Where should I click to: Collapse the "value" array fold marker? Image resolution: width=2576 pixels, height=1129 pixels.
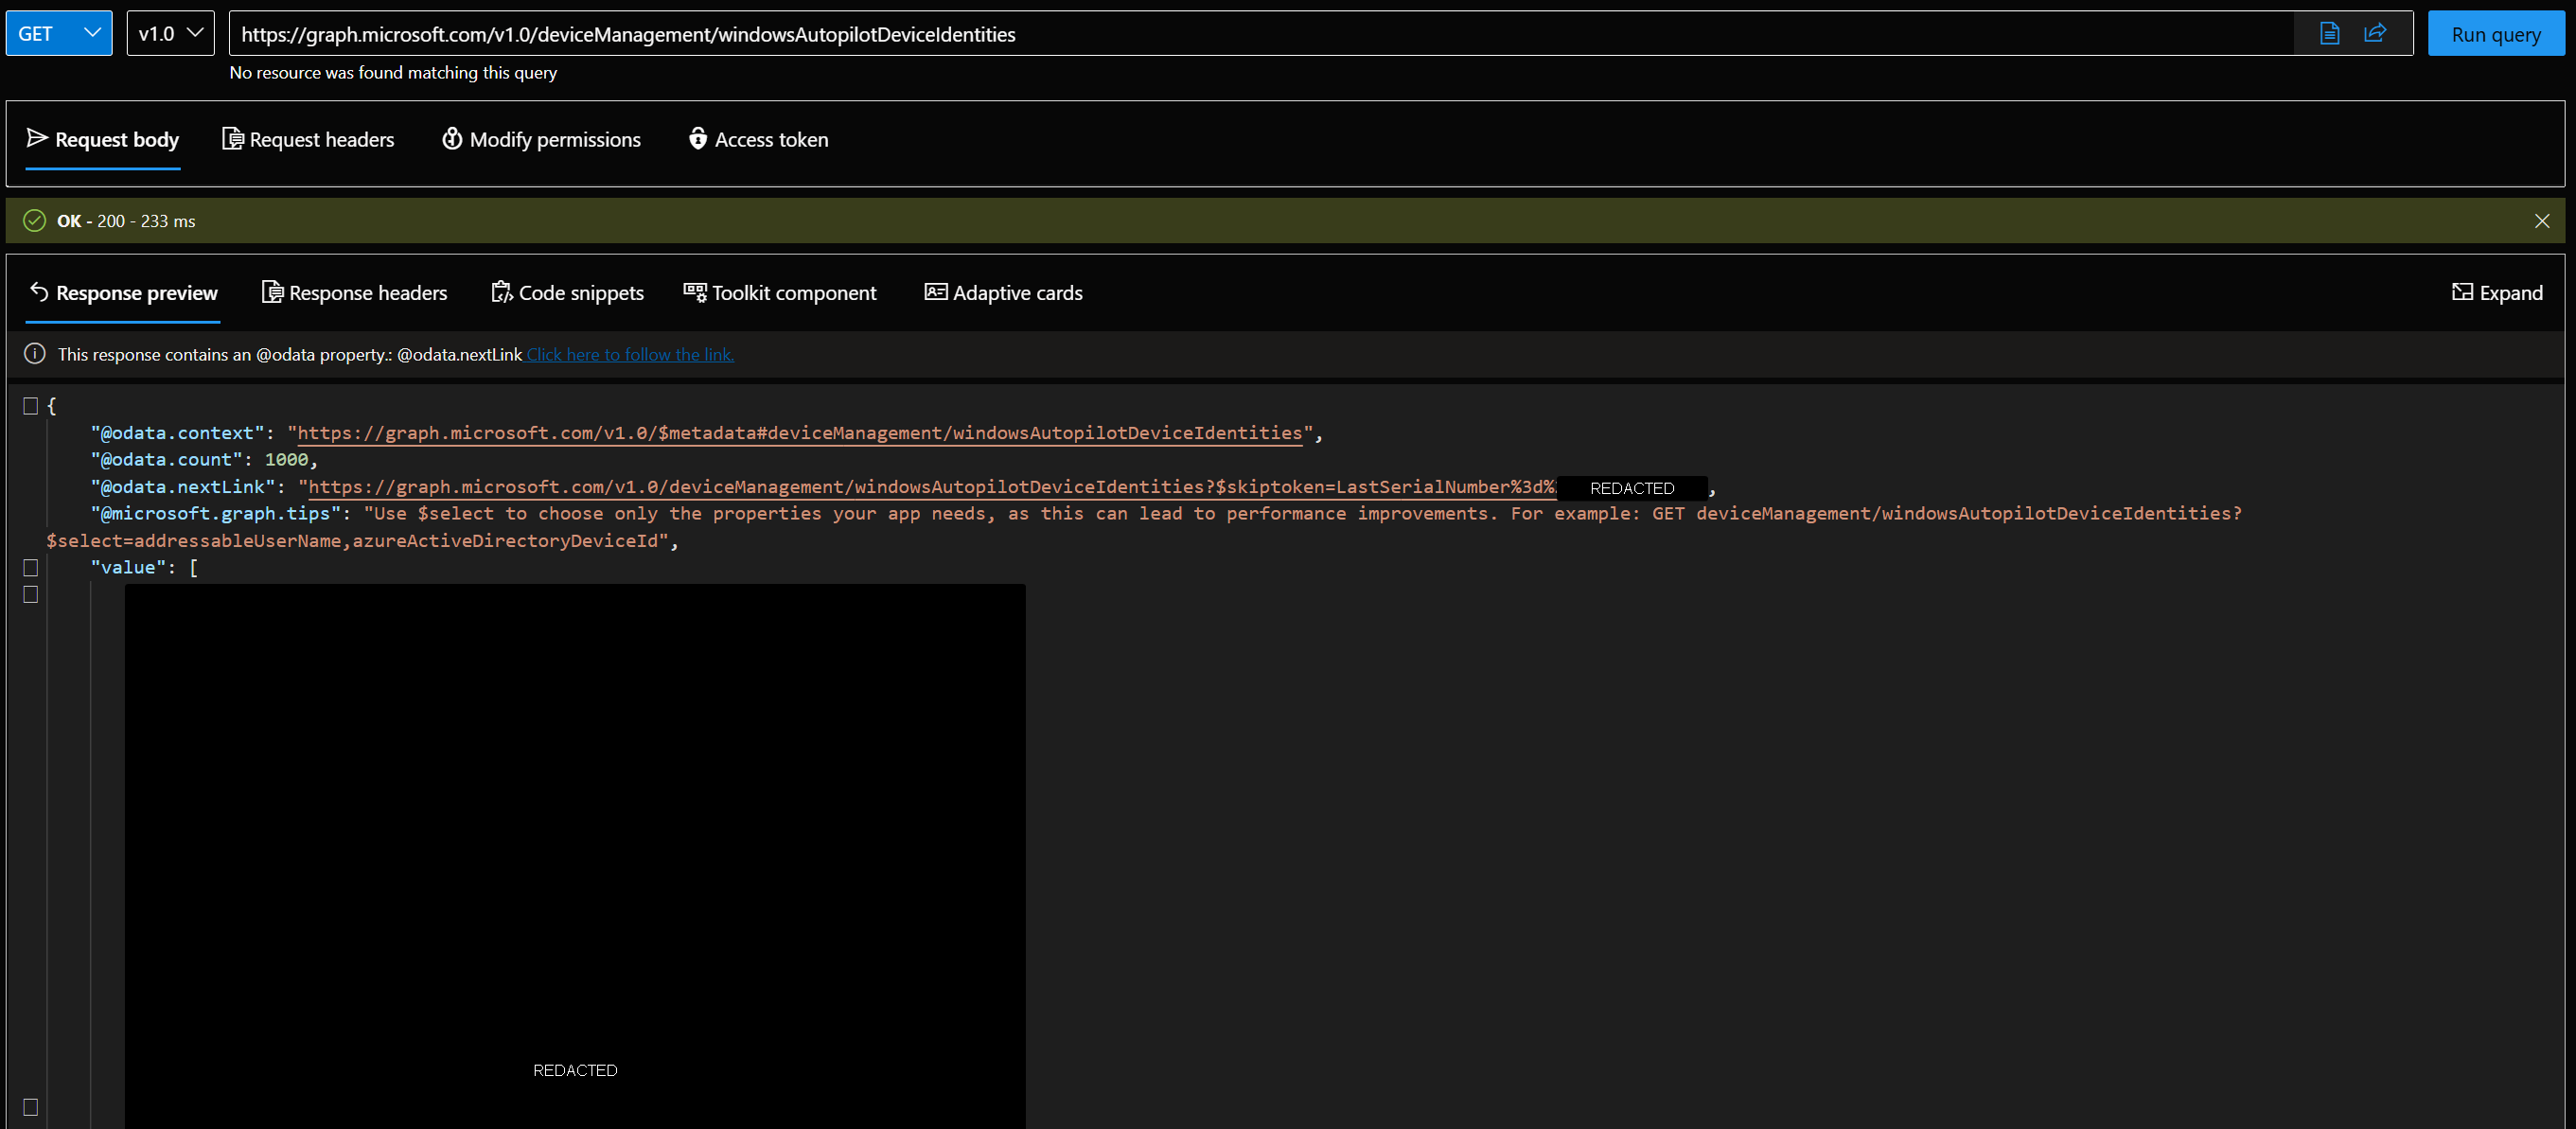pos(31,568)
